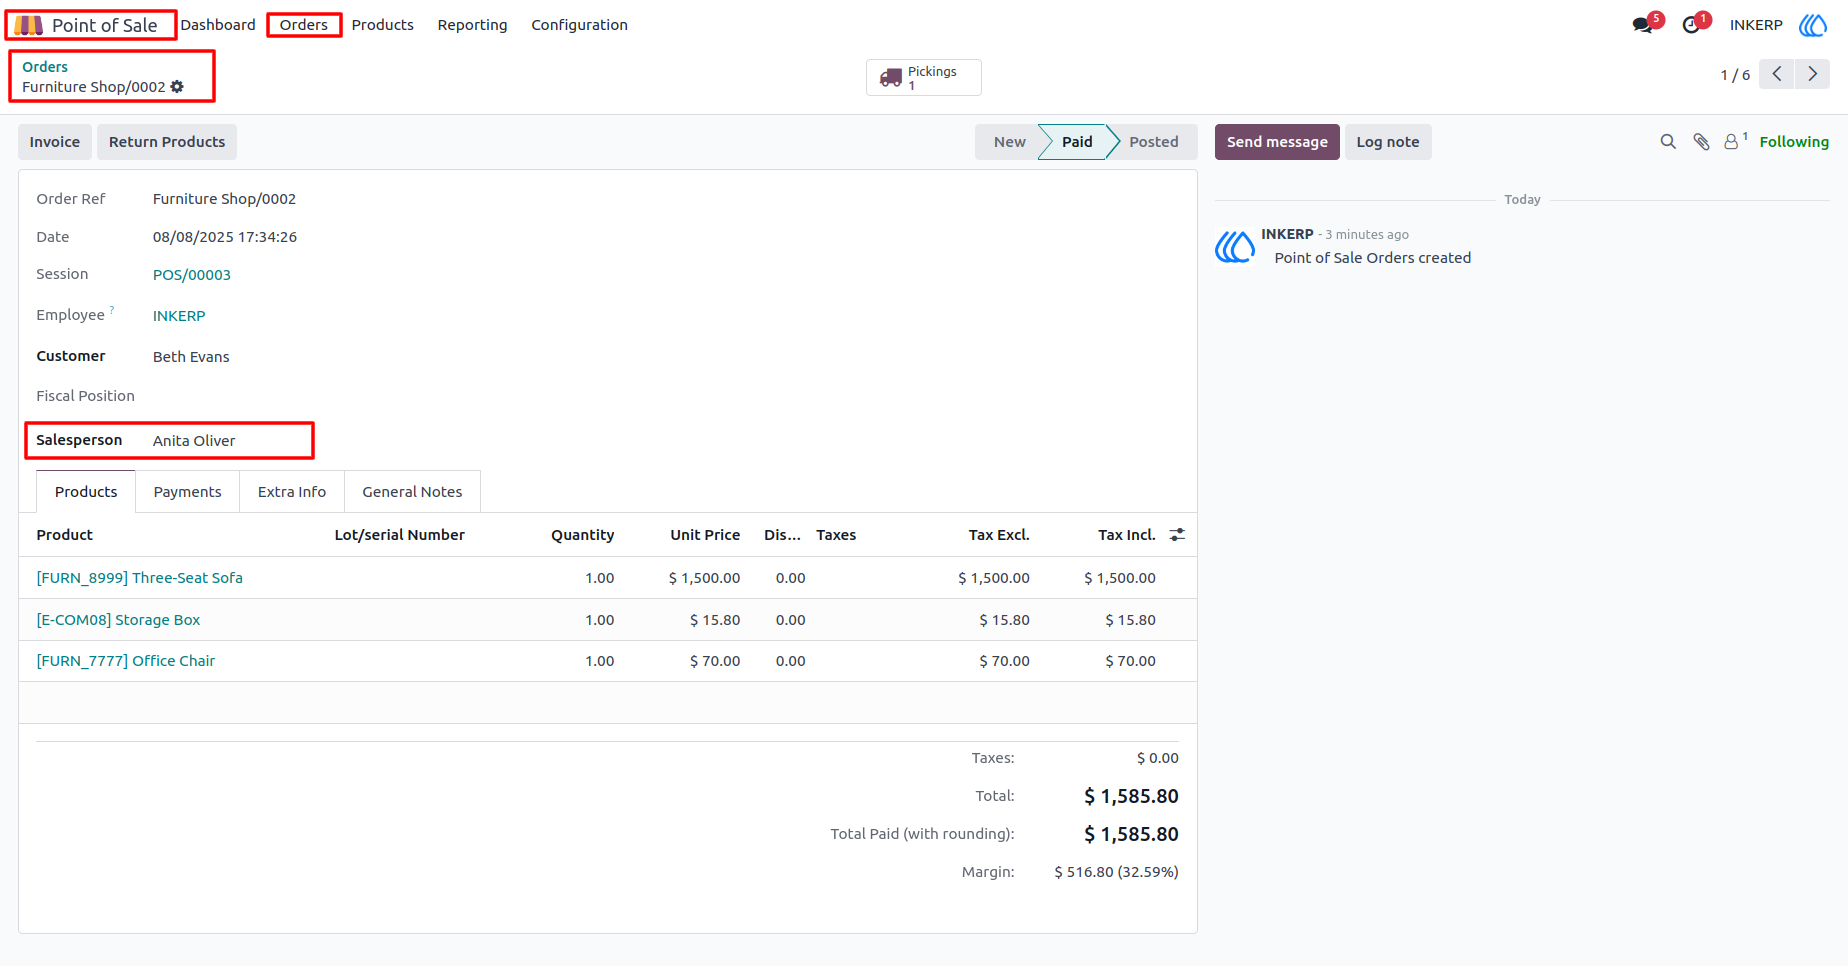The height and width of the screenshot is (966, 1848).
Task: Open the Orders menu
Action: coord(304,25)
